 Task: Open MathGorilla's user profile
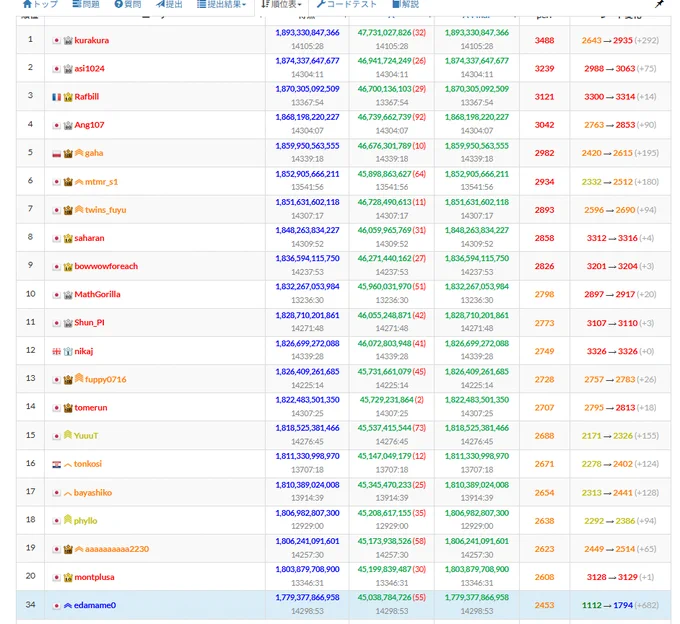97,294
